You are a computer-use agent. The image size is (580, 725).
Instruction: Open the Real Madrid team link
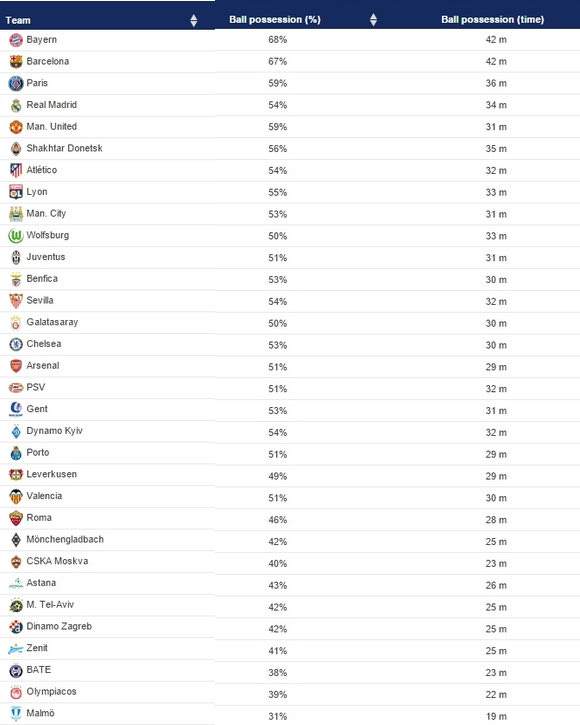(51, 105)
